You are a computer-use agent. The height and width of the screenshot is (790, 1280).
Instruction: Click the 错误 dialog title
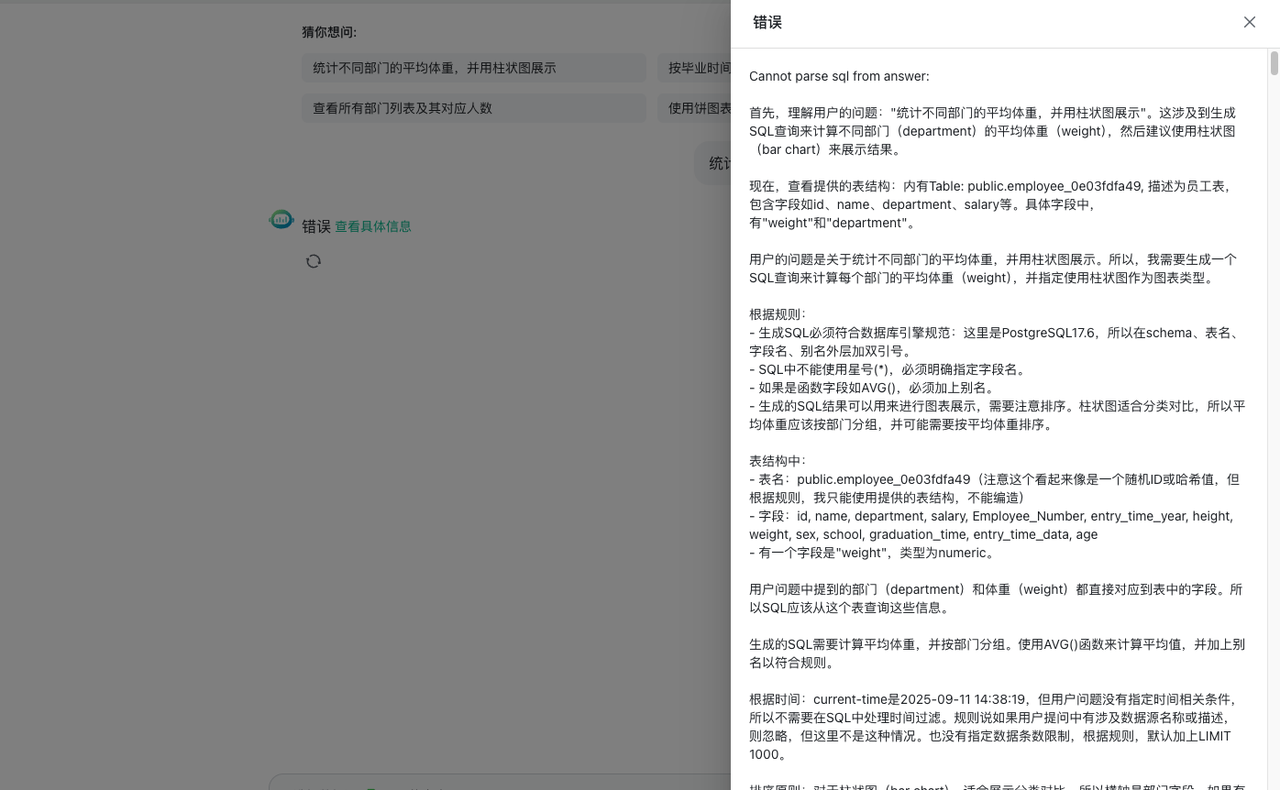point(766,21)
